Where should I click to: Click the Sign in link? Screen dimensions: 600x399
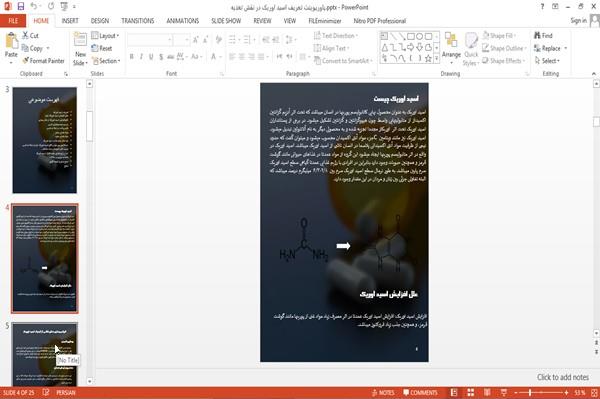578,21
